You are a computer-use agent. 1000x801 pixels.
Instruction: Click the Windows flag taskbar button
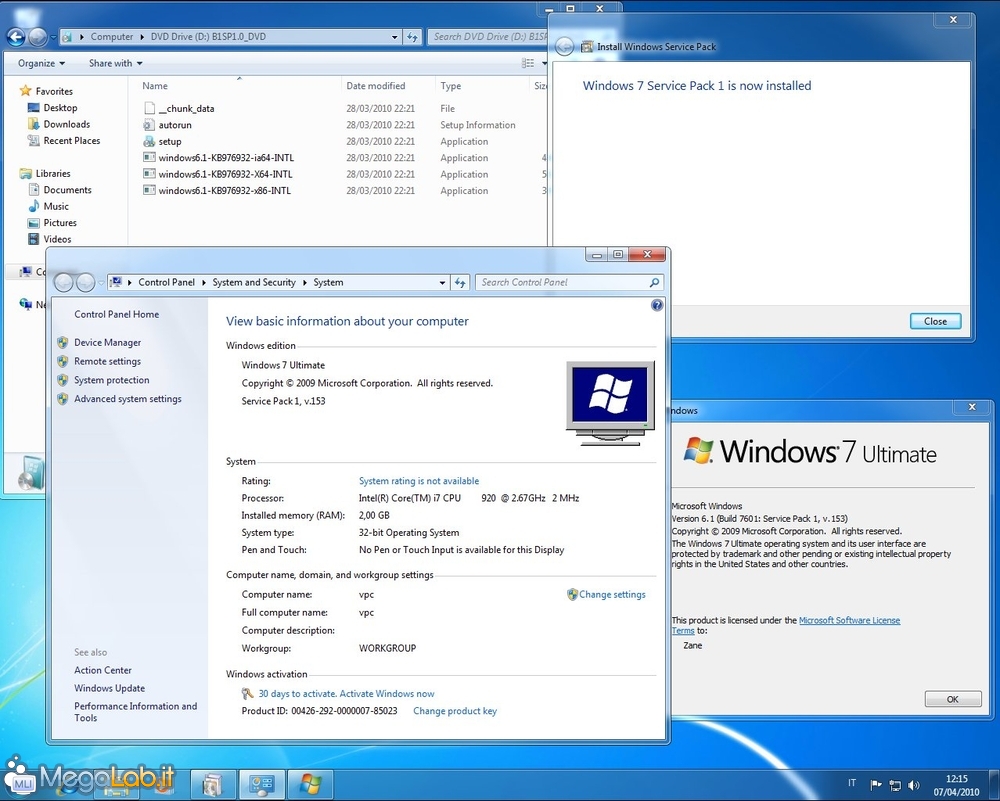pyautogui.click(x=311, y=784)
